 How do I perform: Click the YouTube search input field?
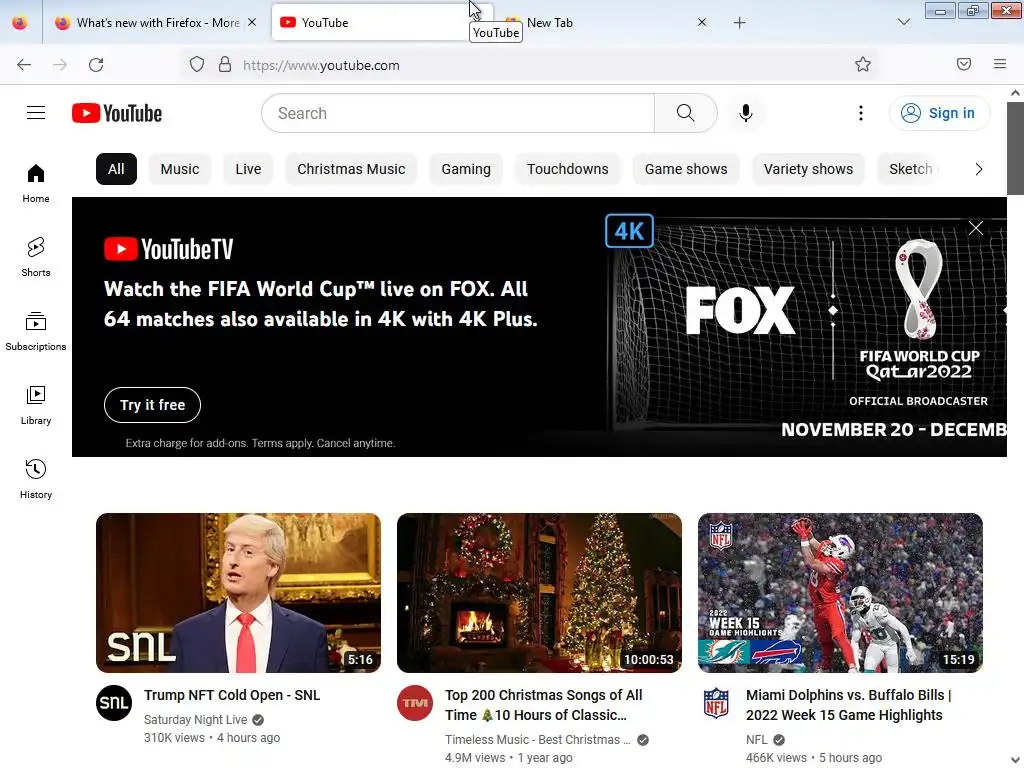[458, 113]
